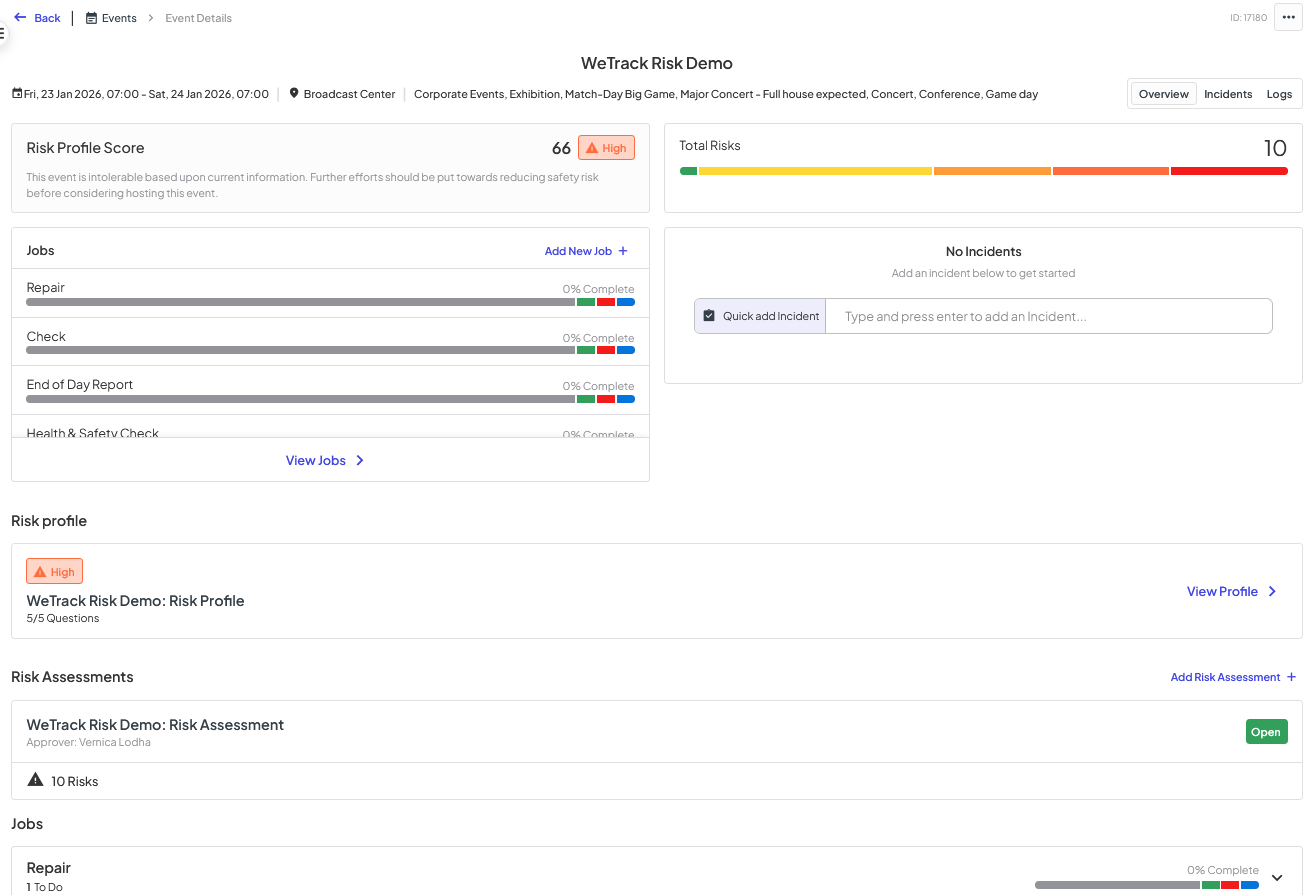Select the Overview tab
The image size is (1313, 895).
click(1164, 94)
